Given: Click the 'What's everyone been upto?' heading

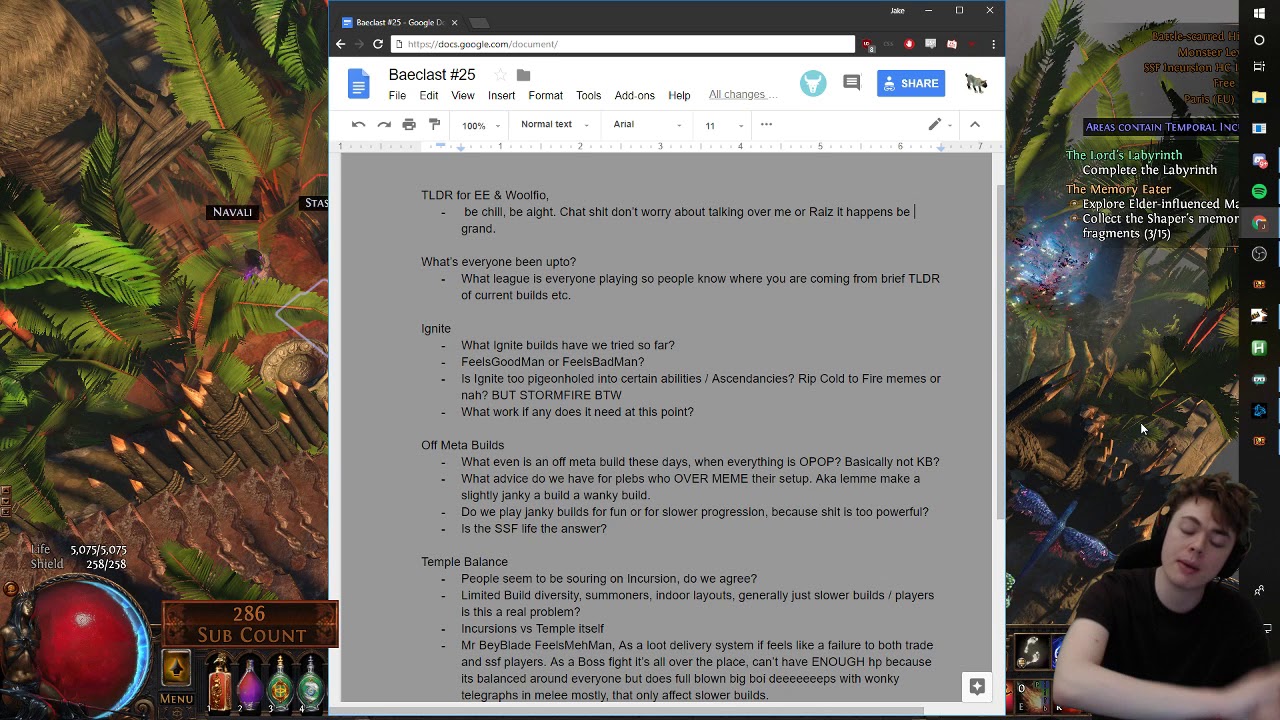Looking at the screenshot, I should tap(498, 262).
